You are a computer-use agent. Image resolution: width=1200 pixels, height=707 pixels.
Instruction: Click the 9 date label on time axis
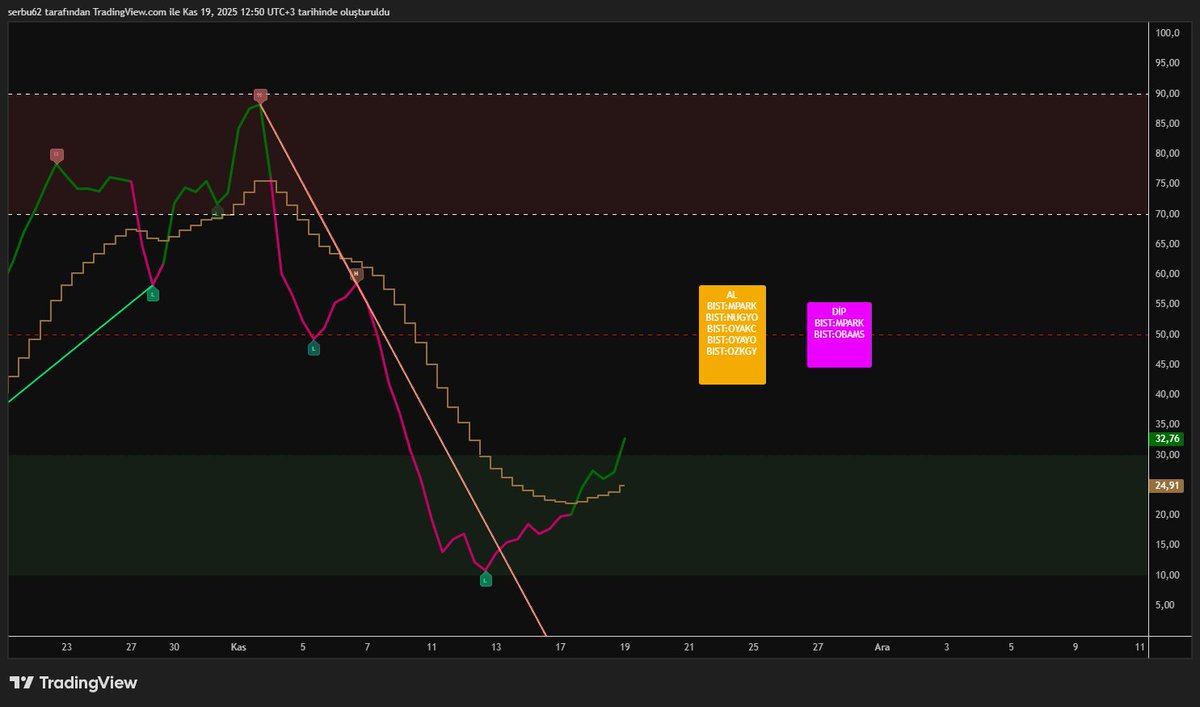point(1075,647)
